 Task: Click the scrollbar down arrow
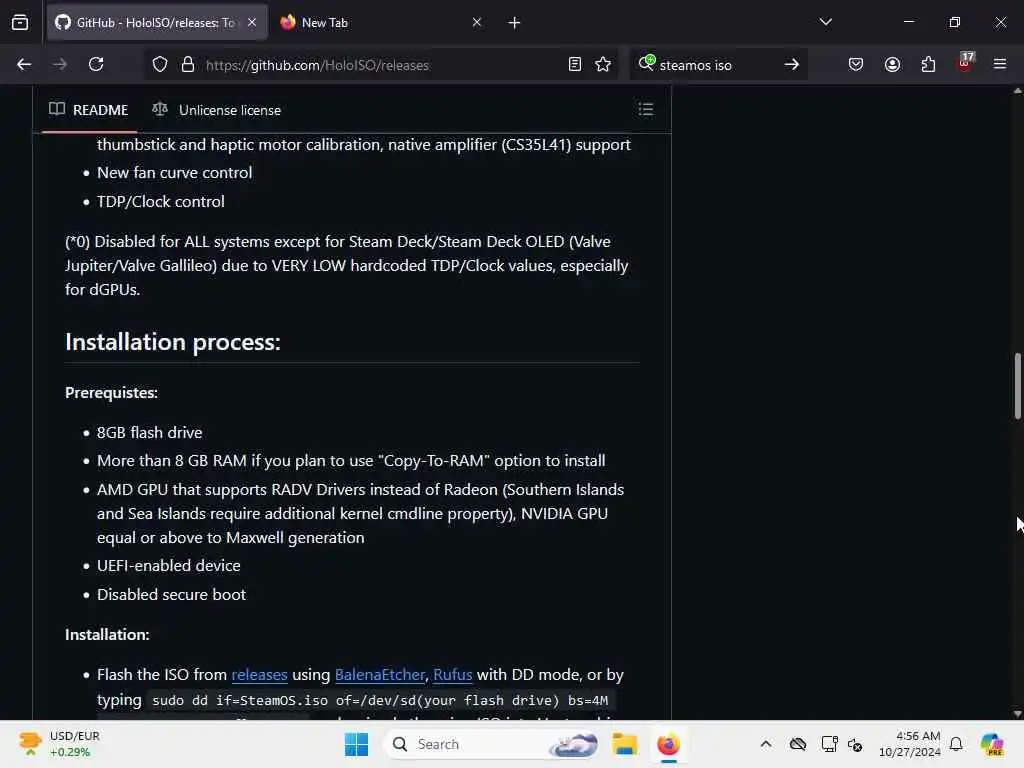pyautogui.click(x=1017, y=713)
